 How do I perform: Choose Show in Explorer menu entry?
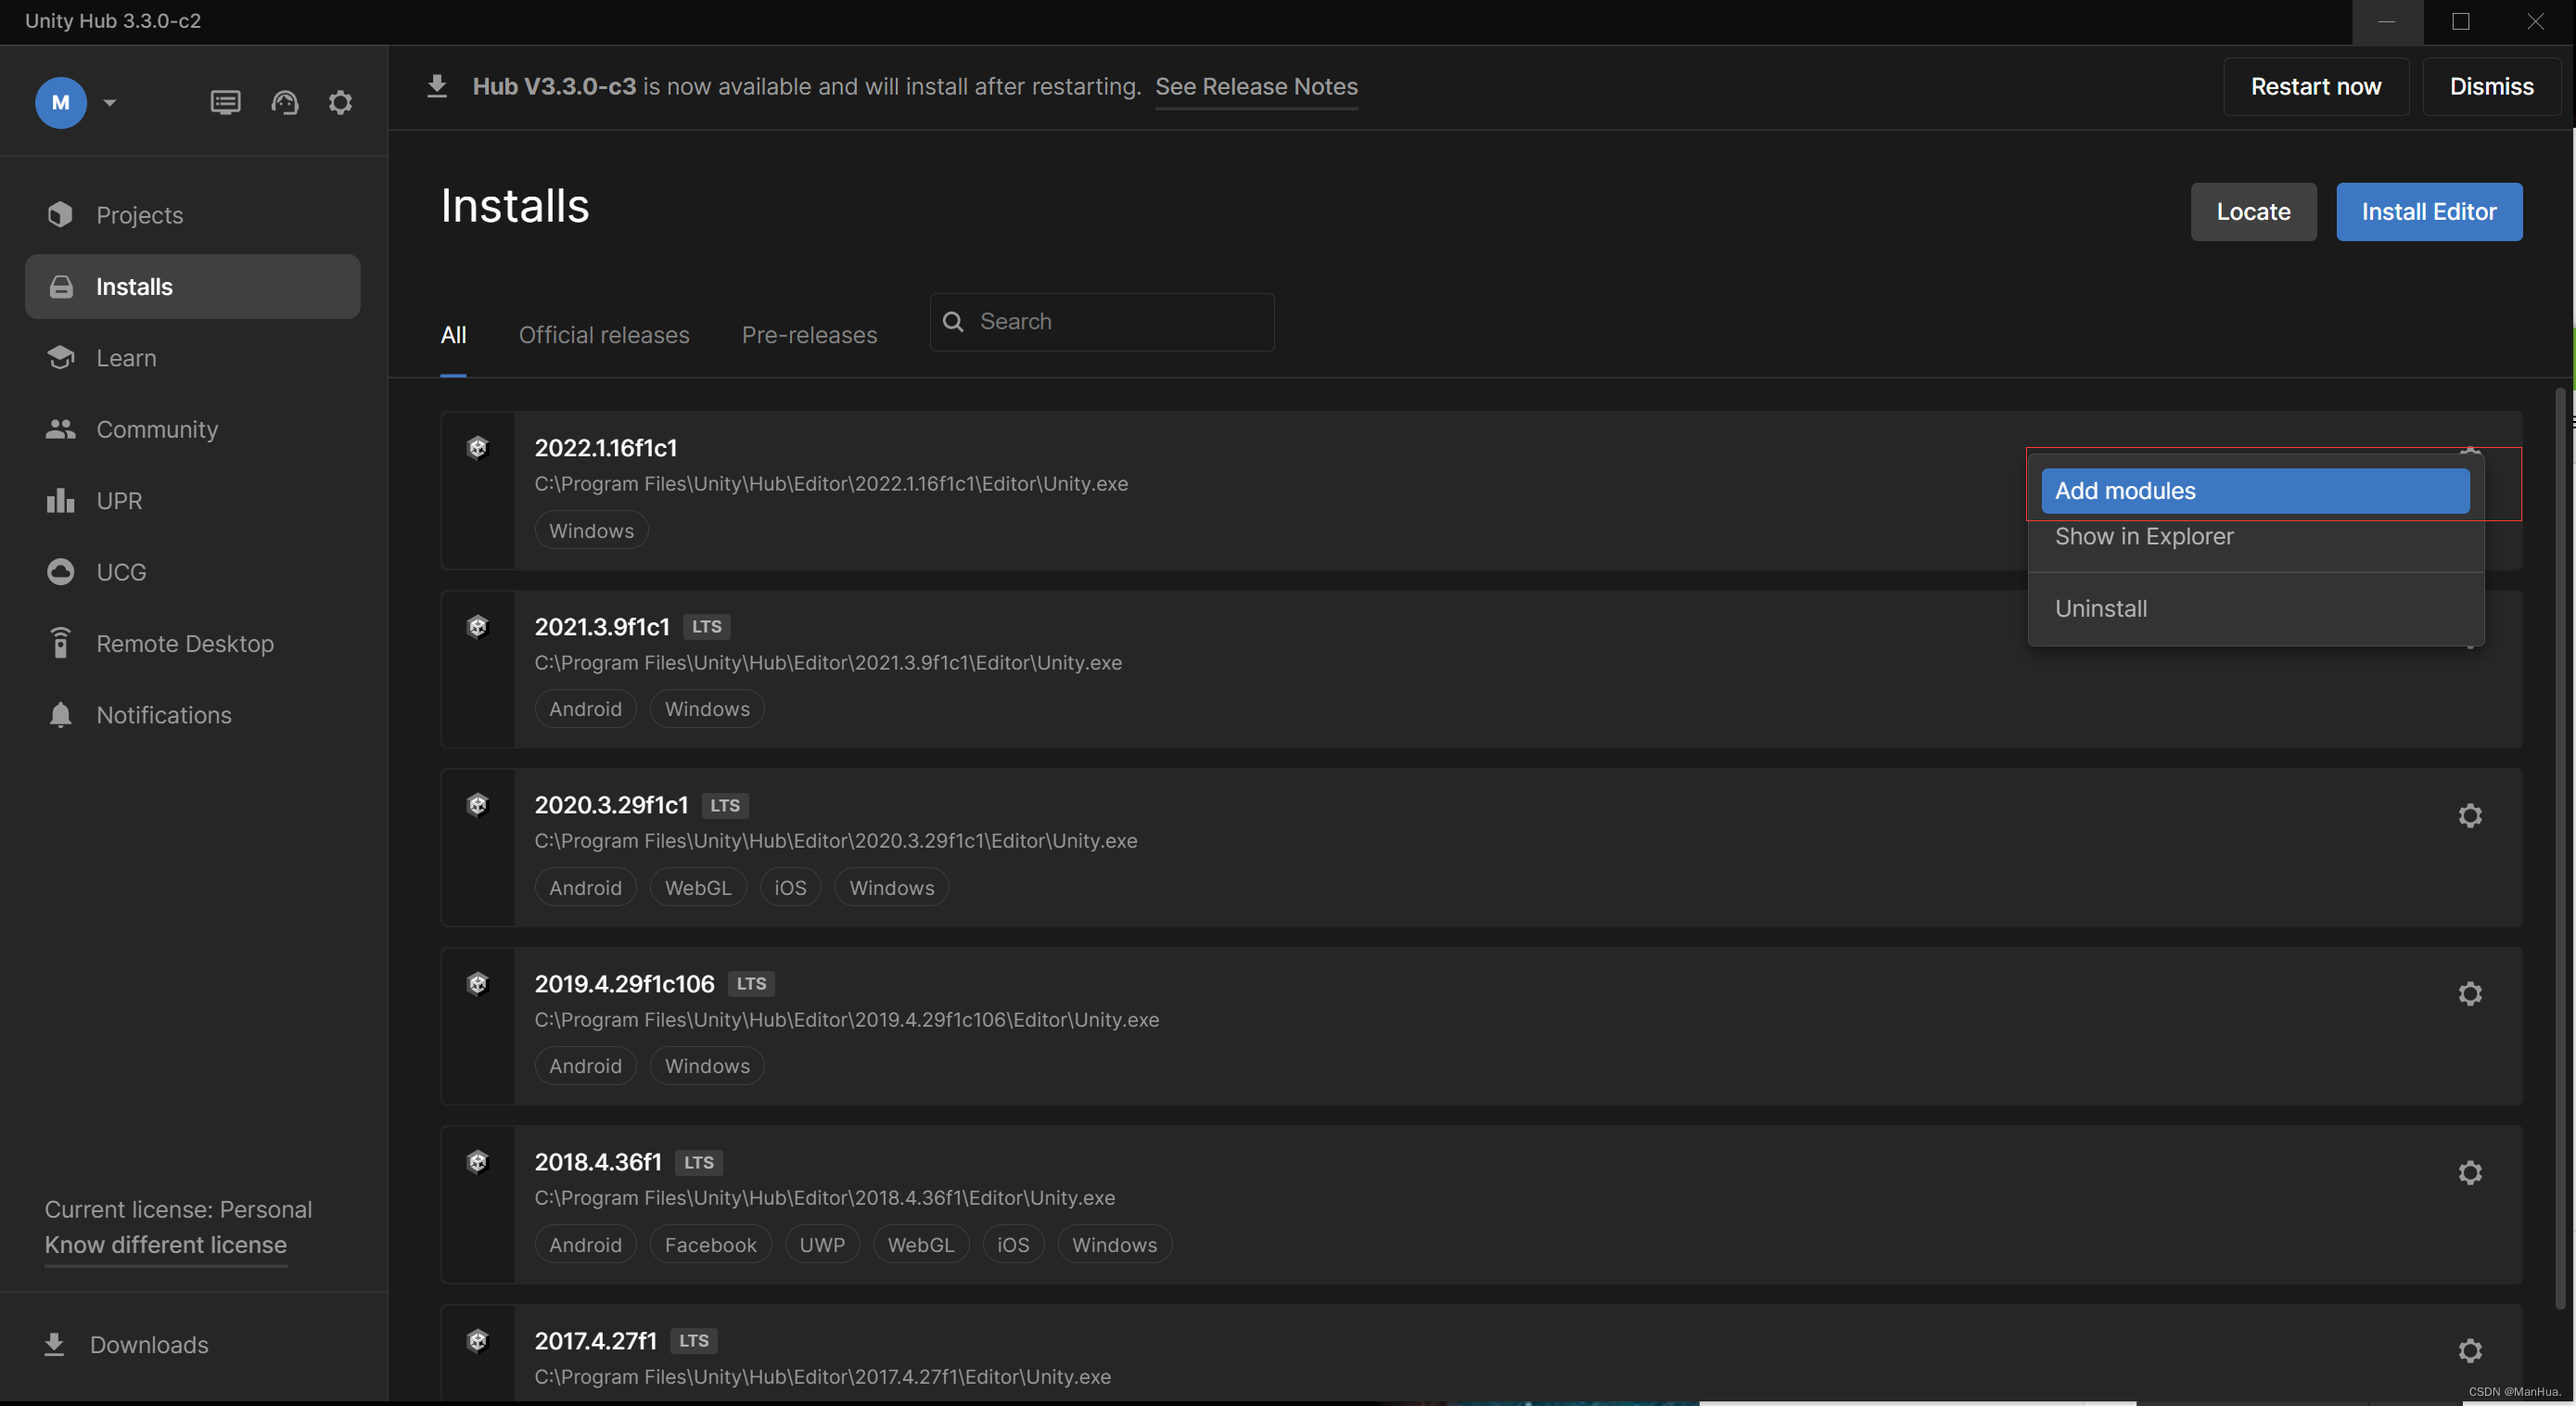(2143, 537)
